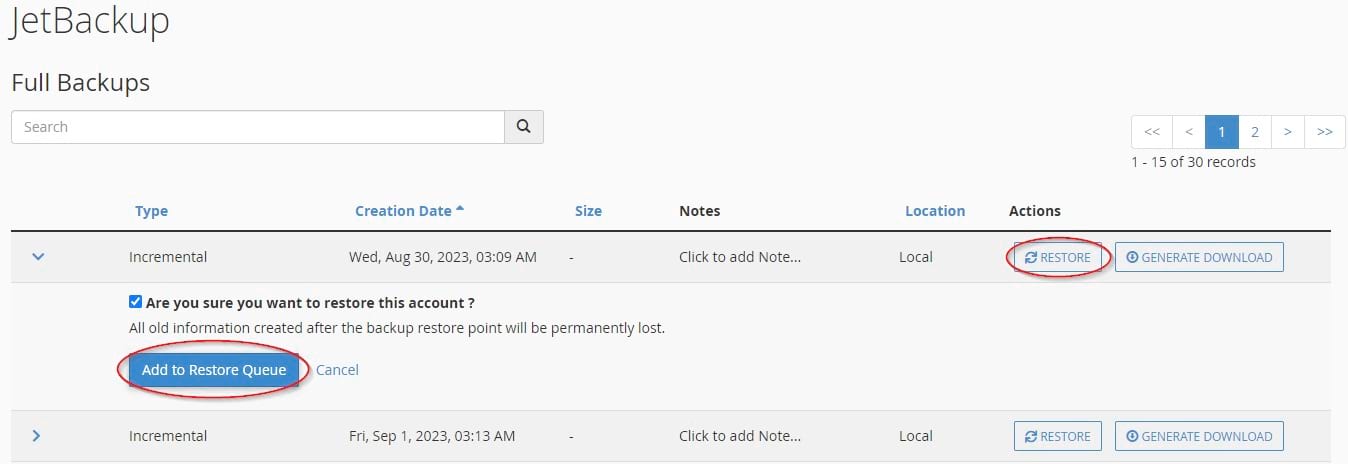Select page 1 in pagination

(1221, 131)
